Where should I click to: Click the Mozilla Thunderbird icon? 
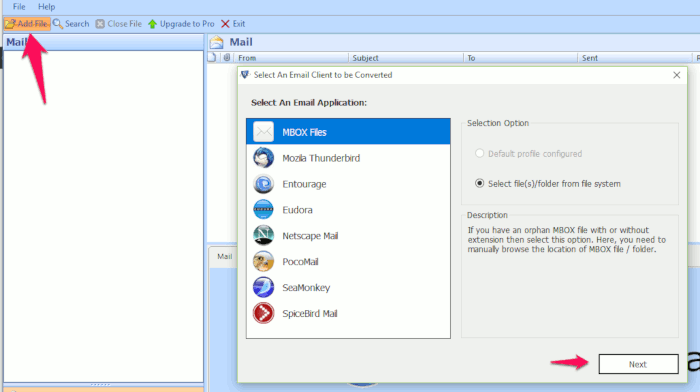pyautogui.click(x=263, y=158)
